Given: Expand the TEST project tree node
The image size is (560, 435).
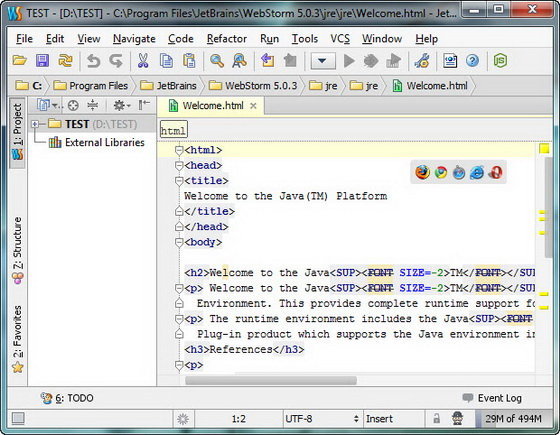Looking at the screenshot, I should coord(35,124).
